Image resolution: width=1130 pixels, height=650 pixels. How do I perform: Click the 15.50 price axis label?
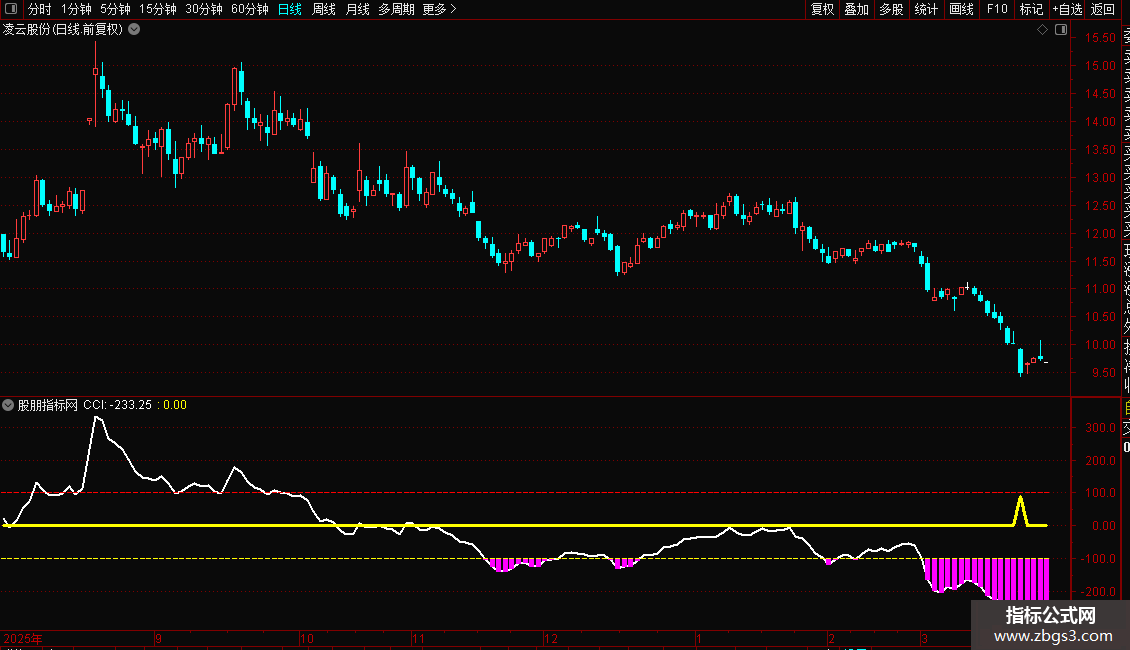(x=1100, y=38)
